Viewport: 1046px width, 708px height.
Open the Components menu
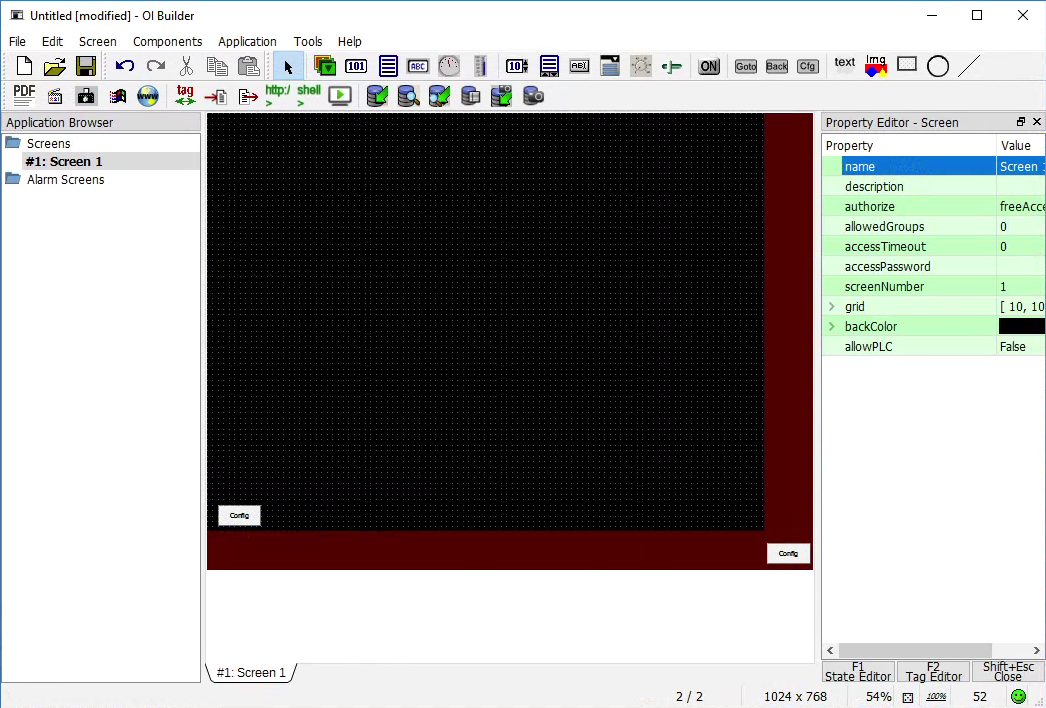(167, 42)
